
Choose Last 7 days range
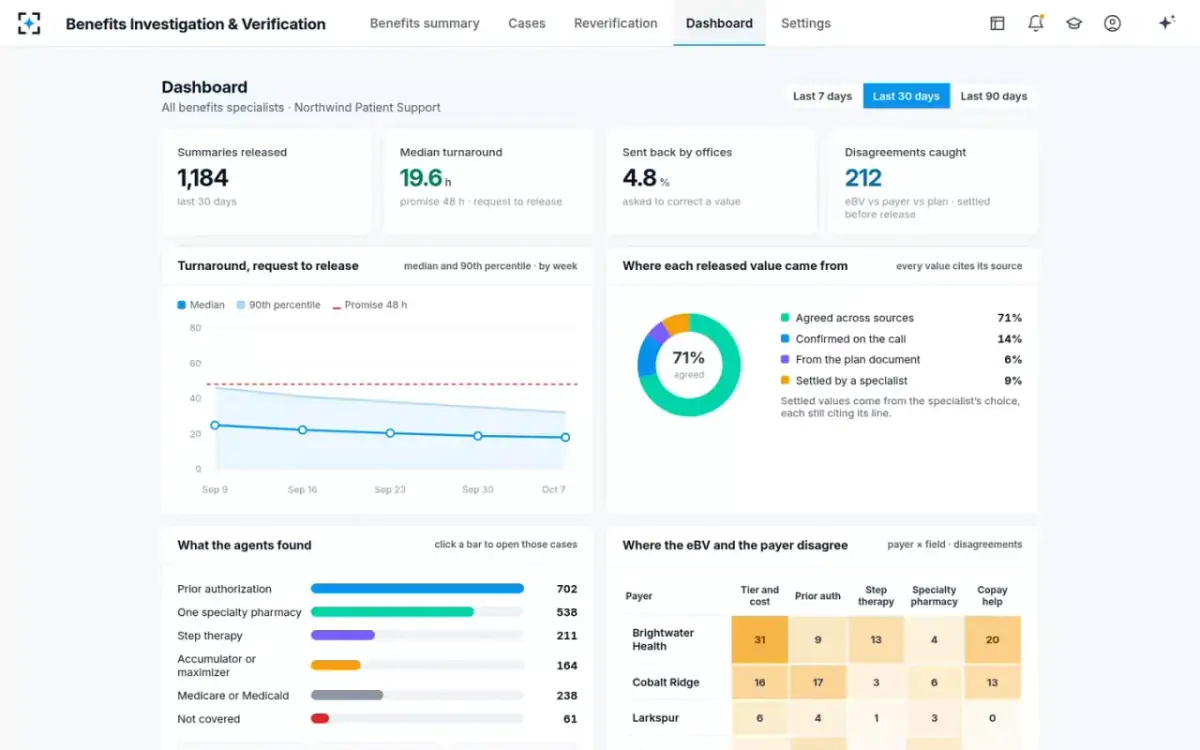822,96
